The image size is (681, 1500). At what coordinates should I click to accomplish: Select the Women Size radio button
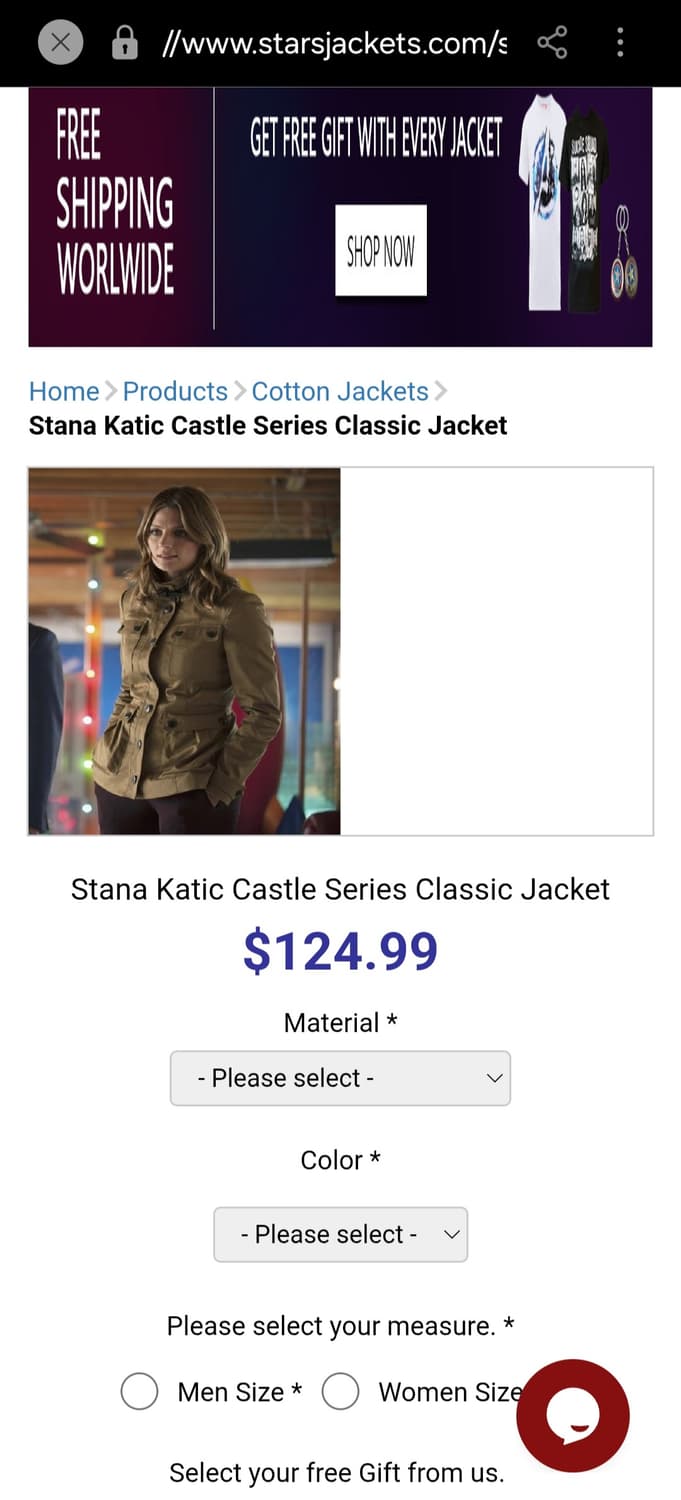tap(340, 1392)
